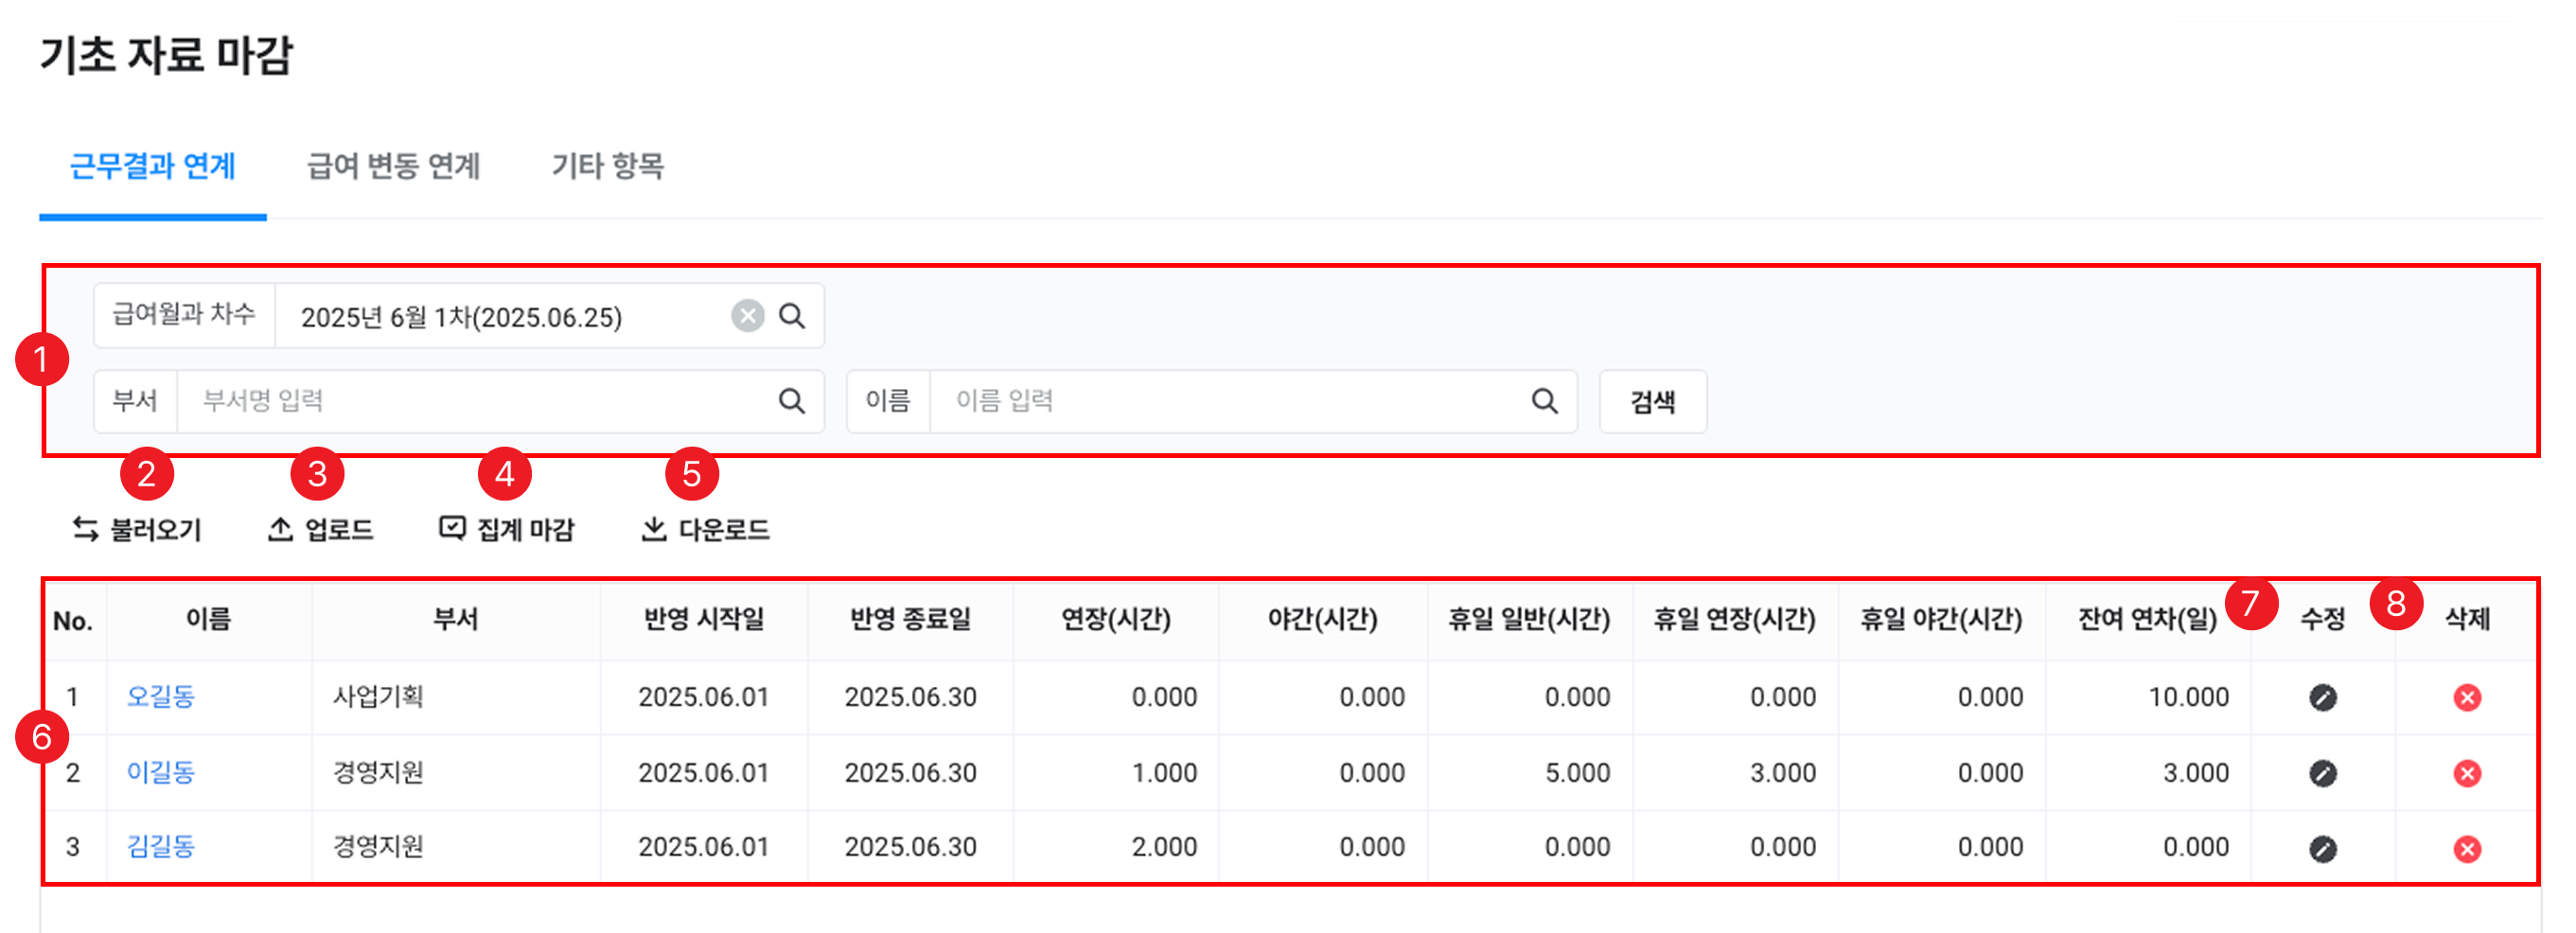Click the 다운로드 button
This screenshot has height=933, width=2576.
(705, 529)
